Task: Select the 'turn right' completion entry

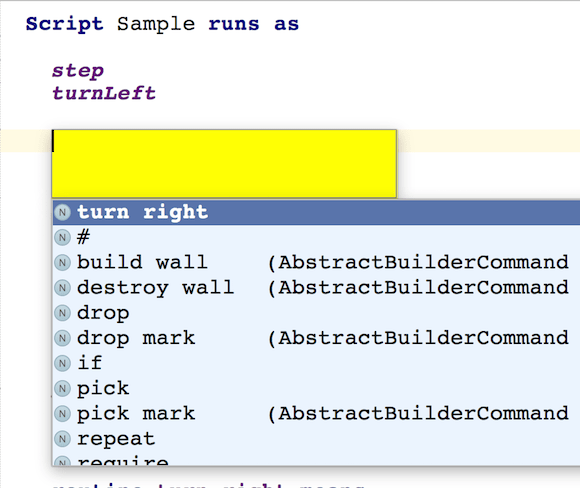Action: point(316,212)
